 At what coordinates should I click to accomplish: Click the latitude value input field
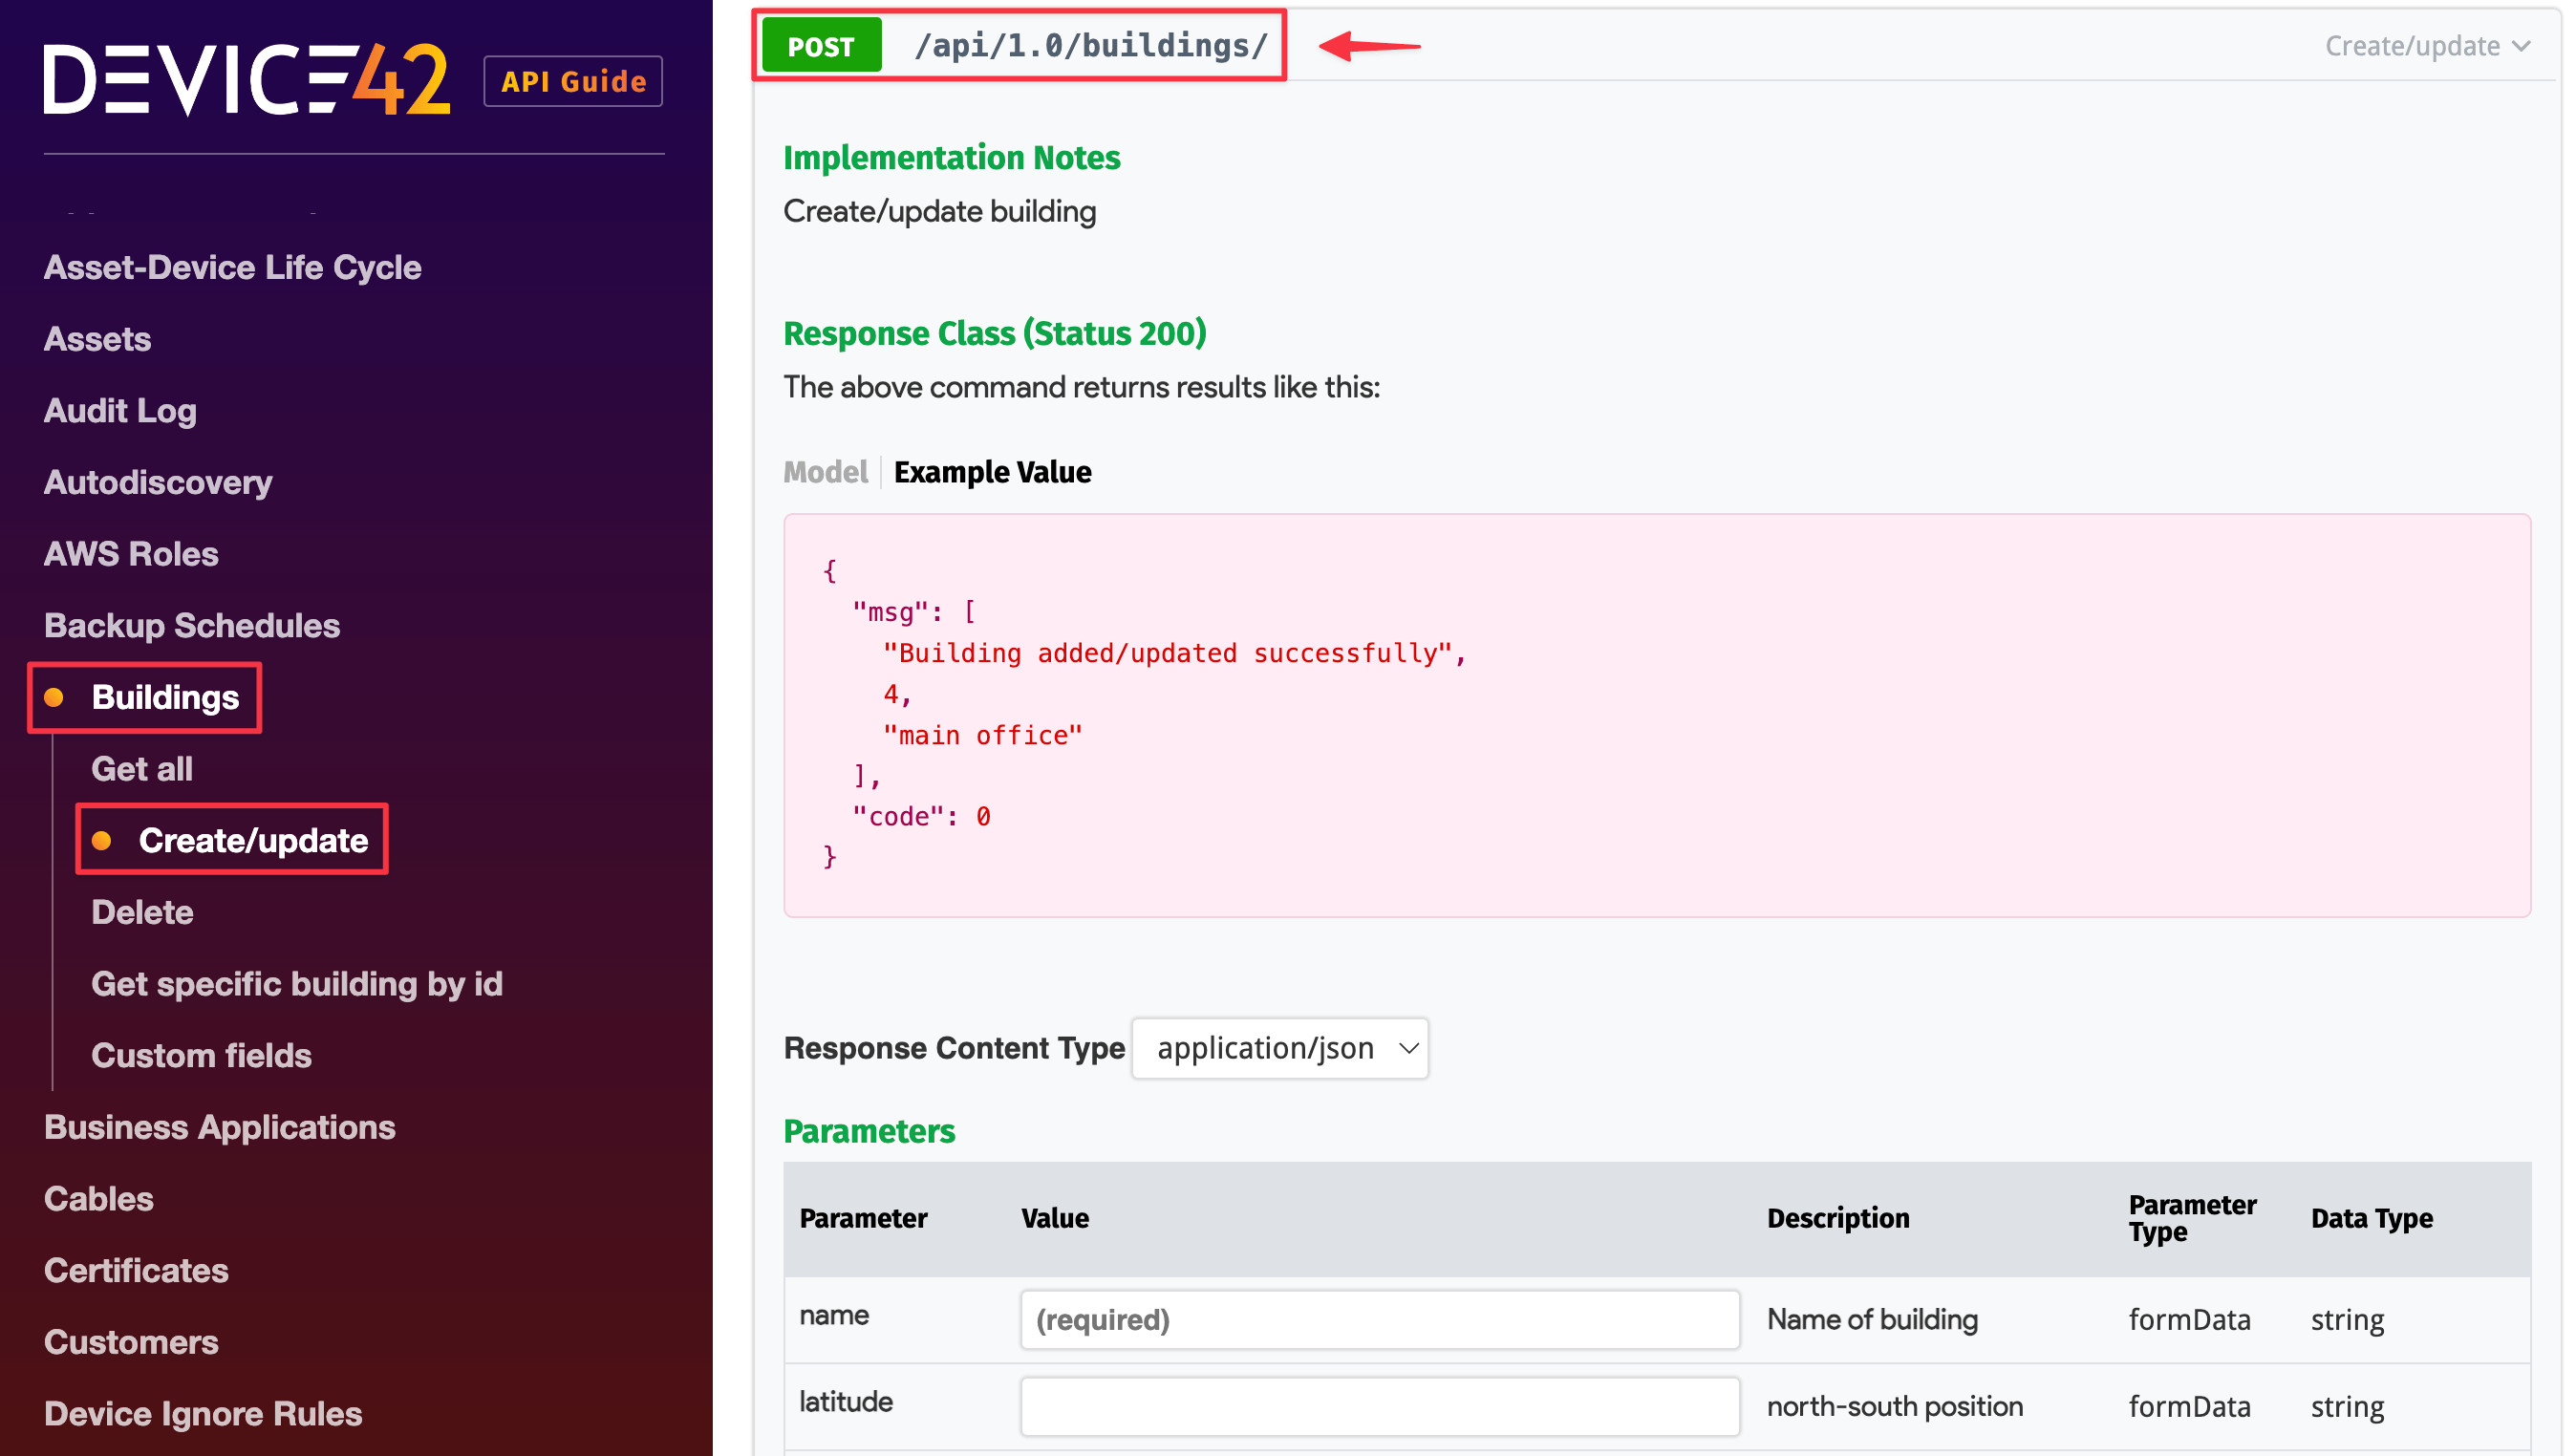(1379, 1406)
